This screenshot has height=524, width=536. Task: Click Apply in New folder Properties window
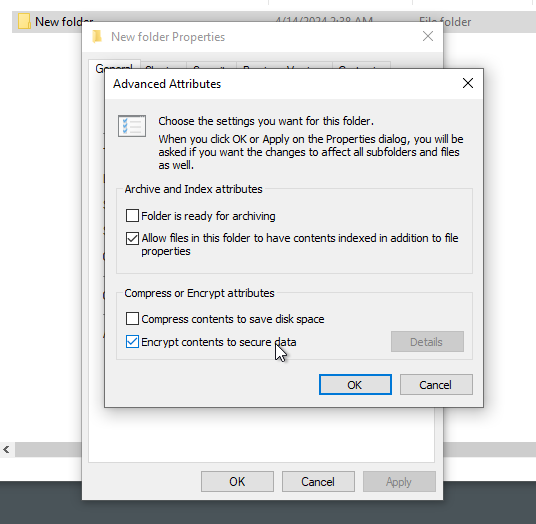point(399,481)
